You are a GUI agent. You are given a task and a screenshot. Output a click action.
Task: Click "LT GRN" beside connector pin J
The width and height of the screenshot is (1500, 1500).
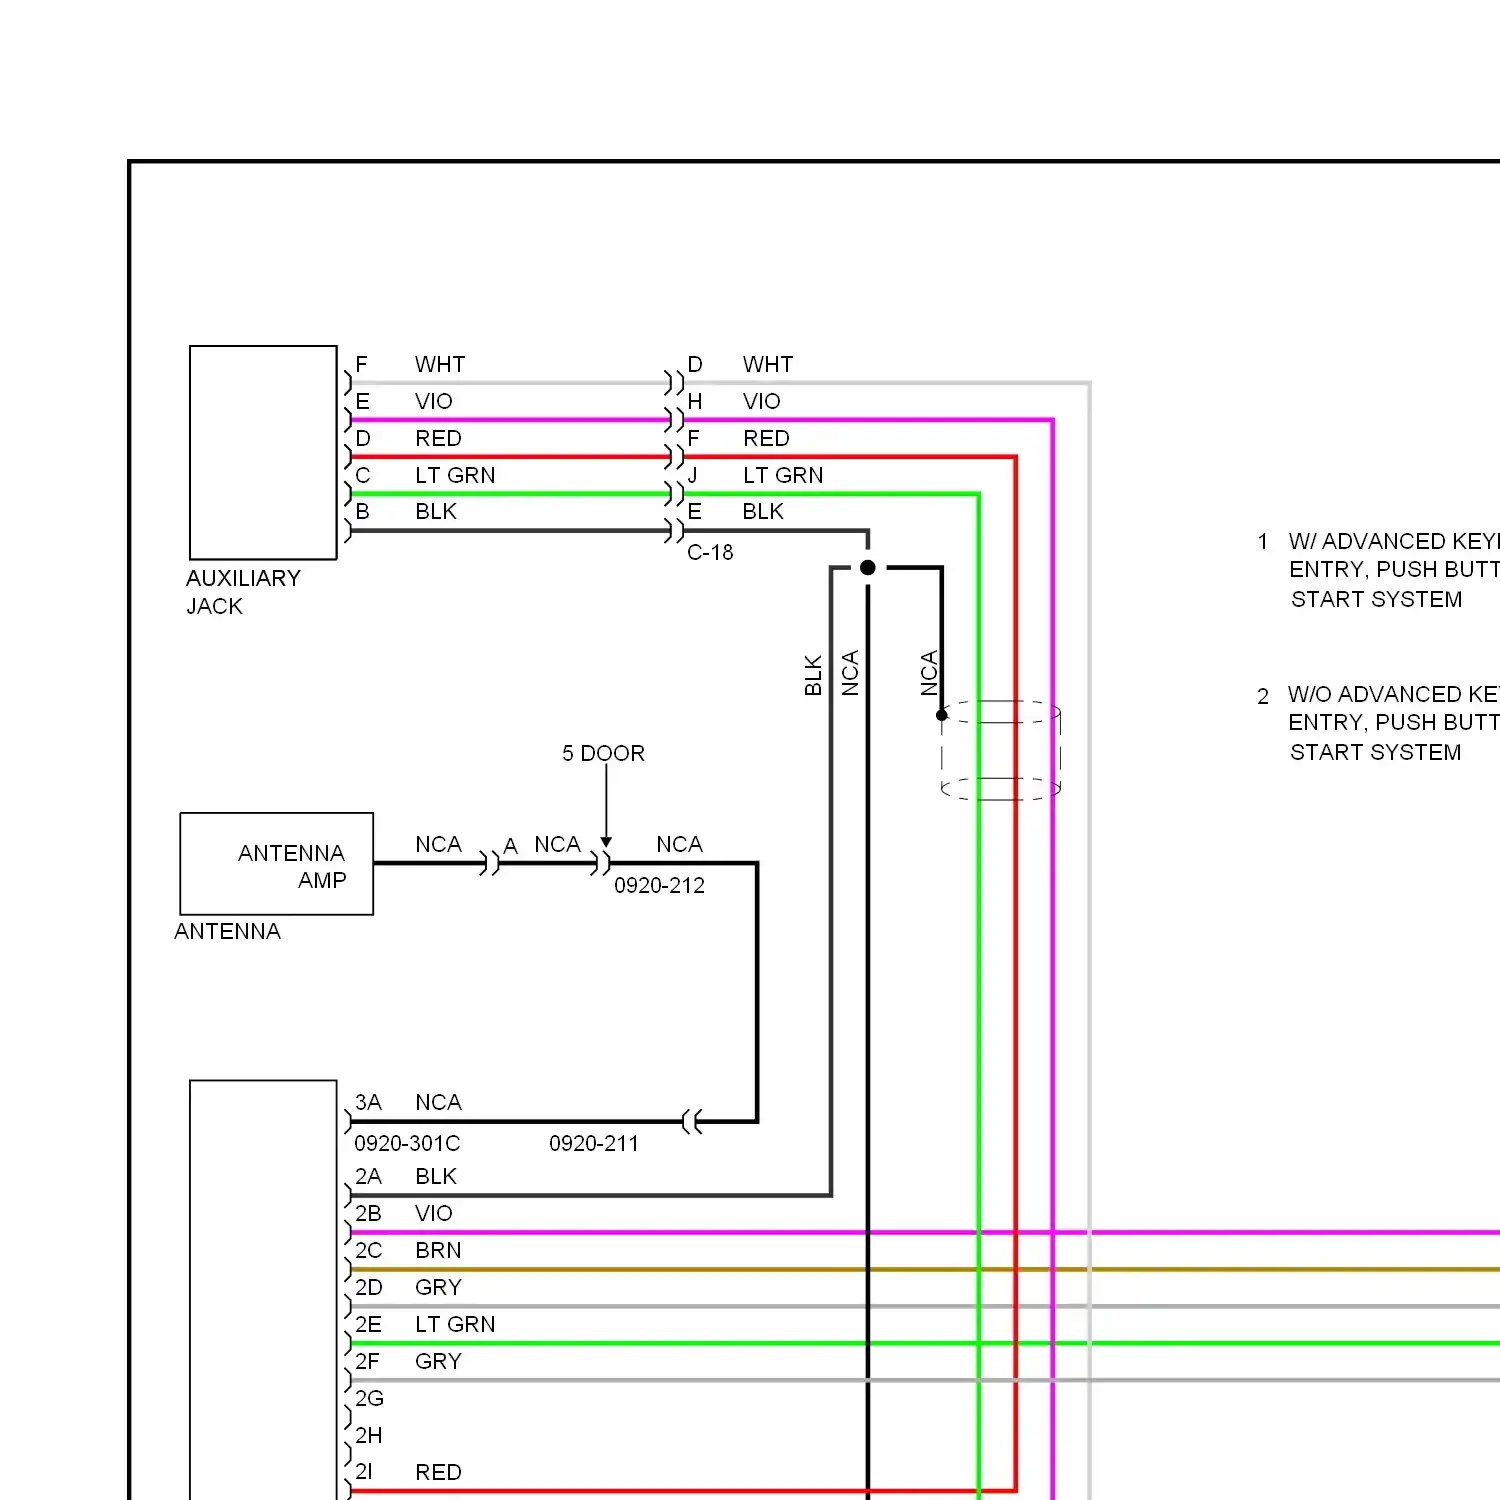[x=783, y=475]
